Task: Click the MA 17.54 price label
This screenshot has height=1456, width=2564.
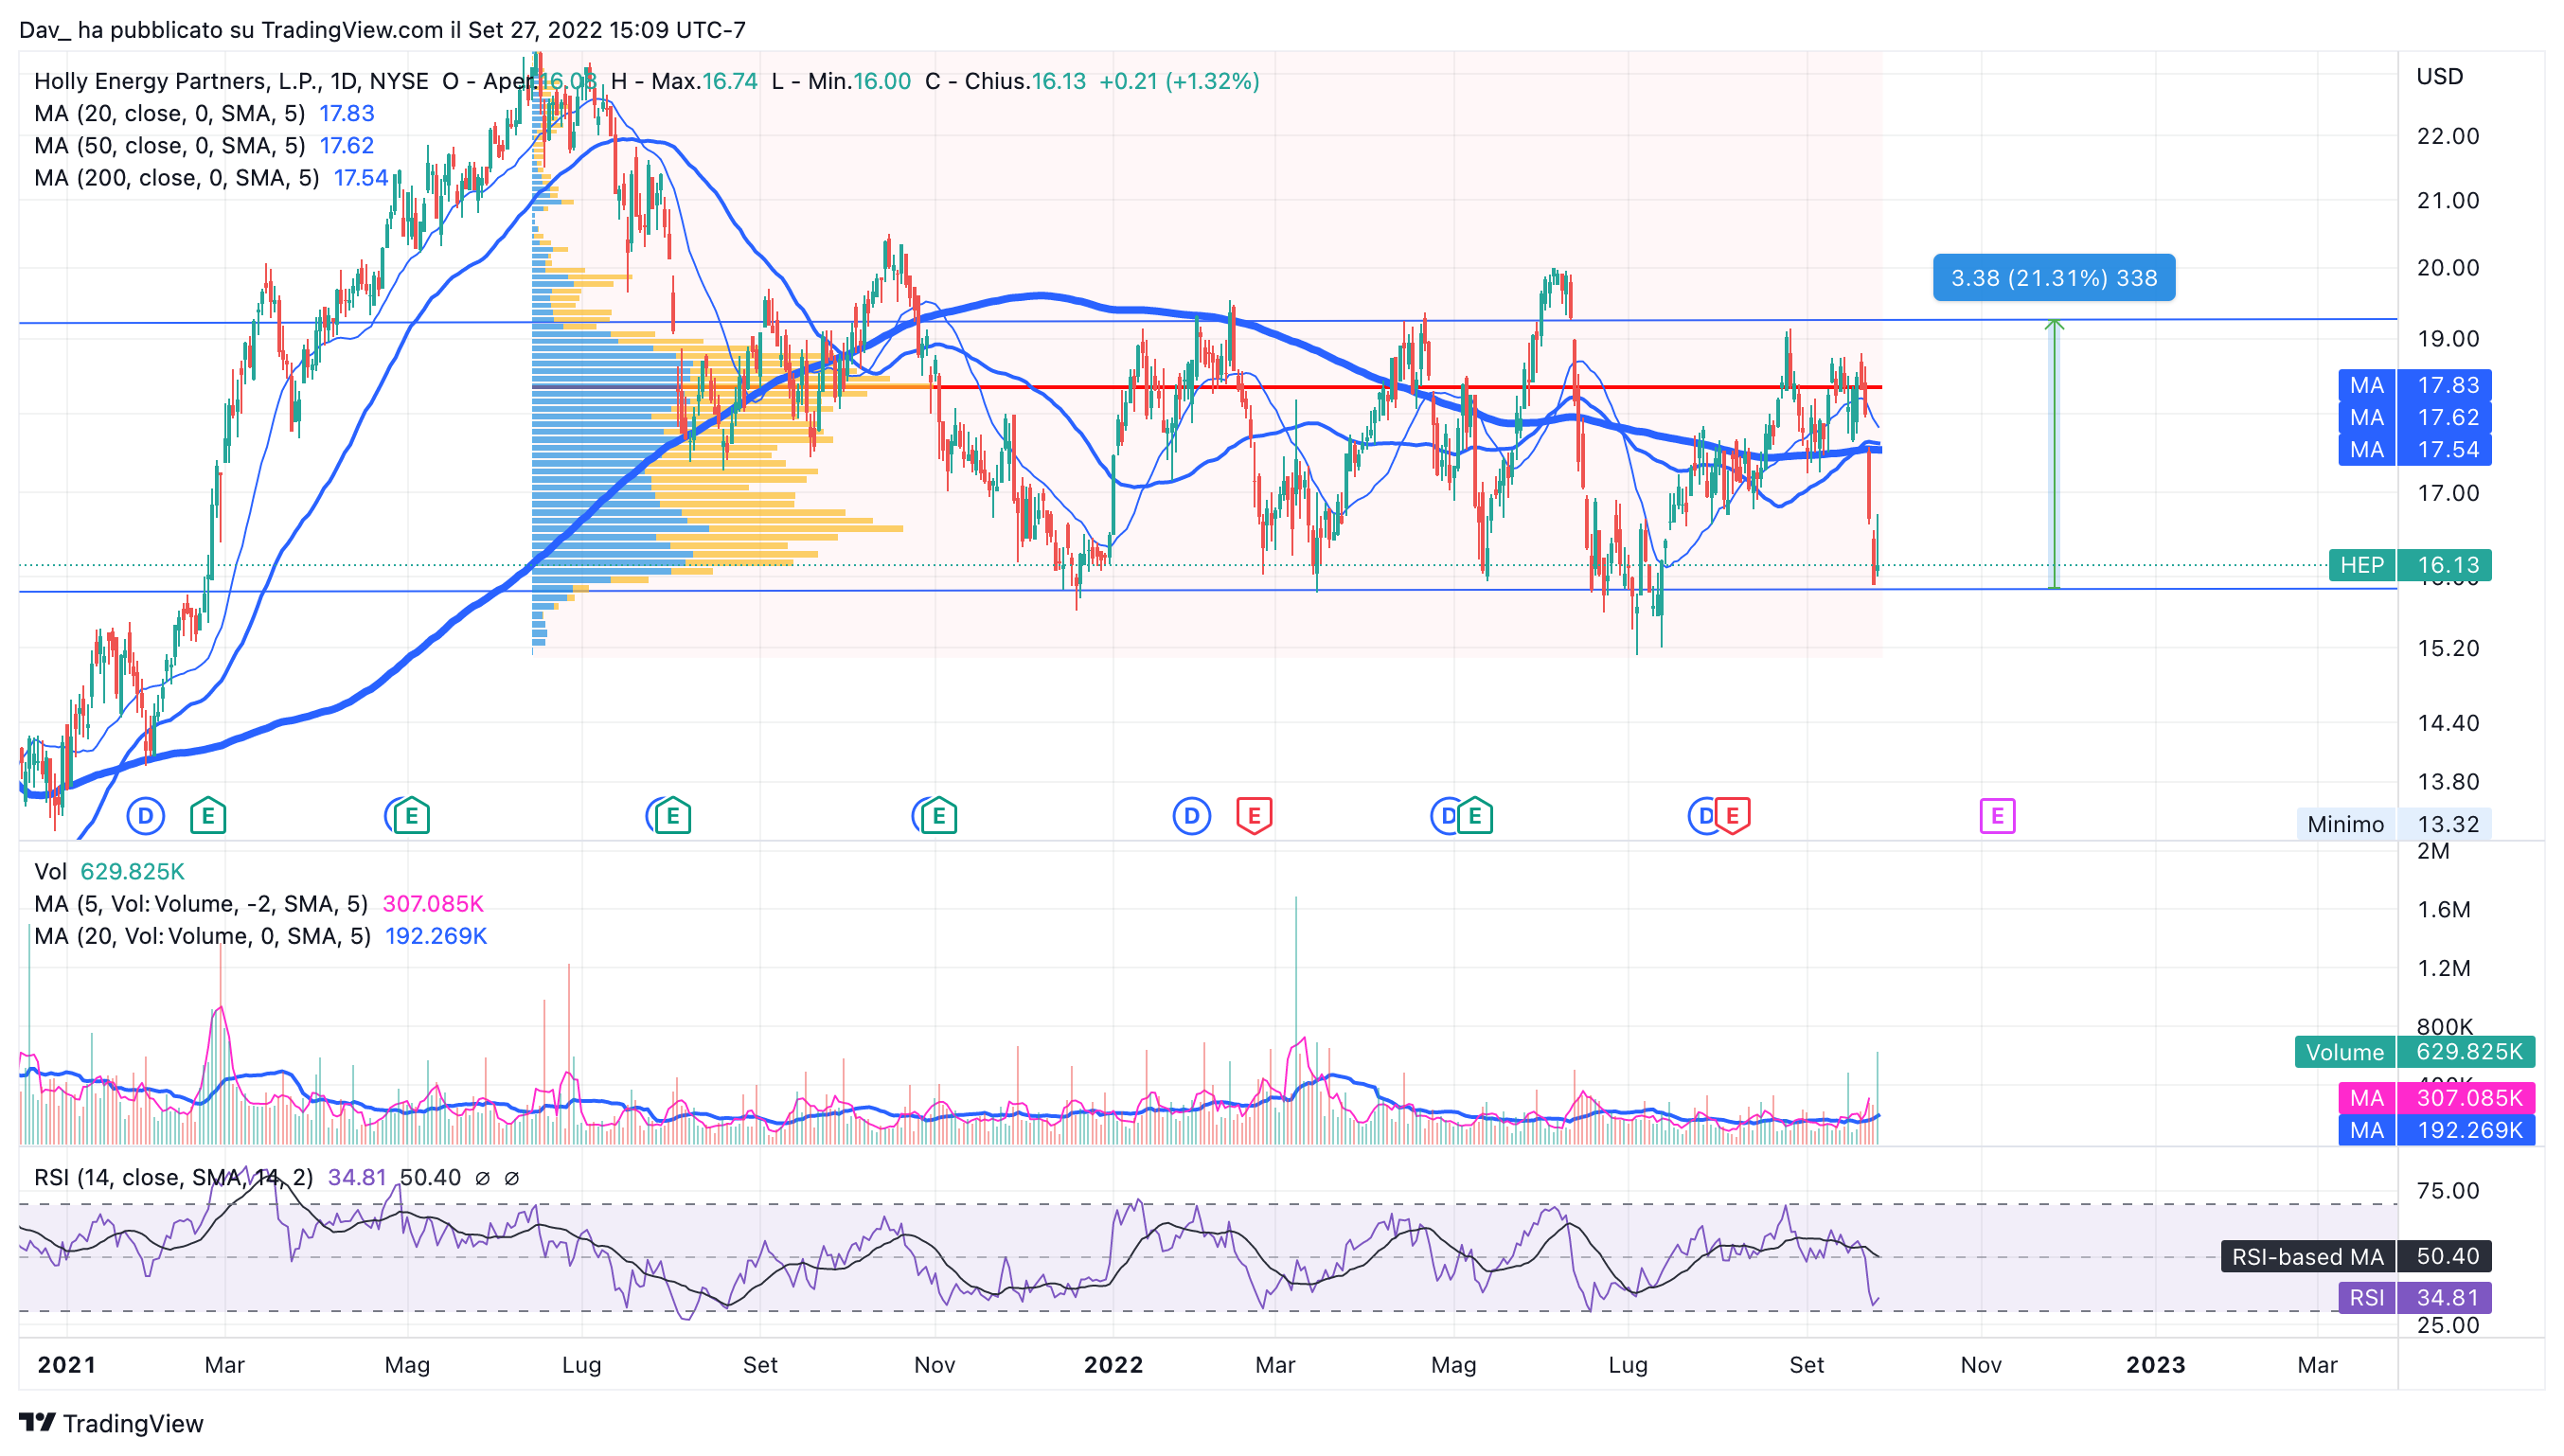Action: click(2414, 449)
